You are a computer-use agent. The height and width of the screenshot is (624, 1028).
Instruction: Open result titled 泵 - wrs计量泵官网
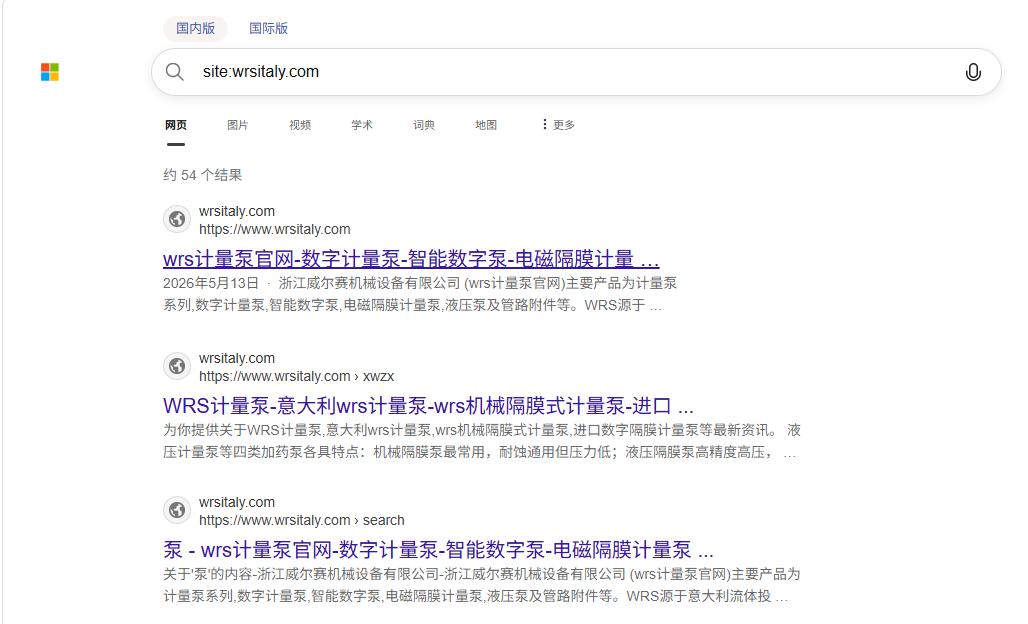438,549
